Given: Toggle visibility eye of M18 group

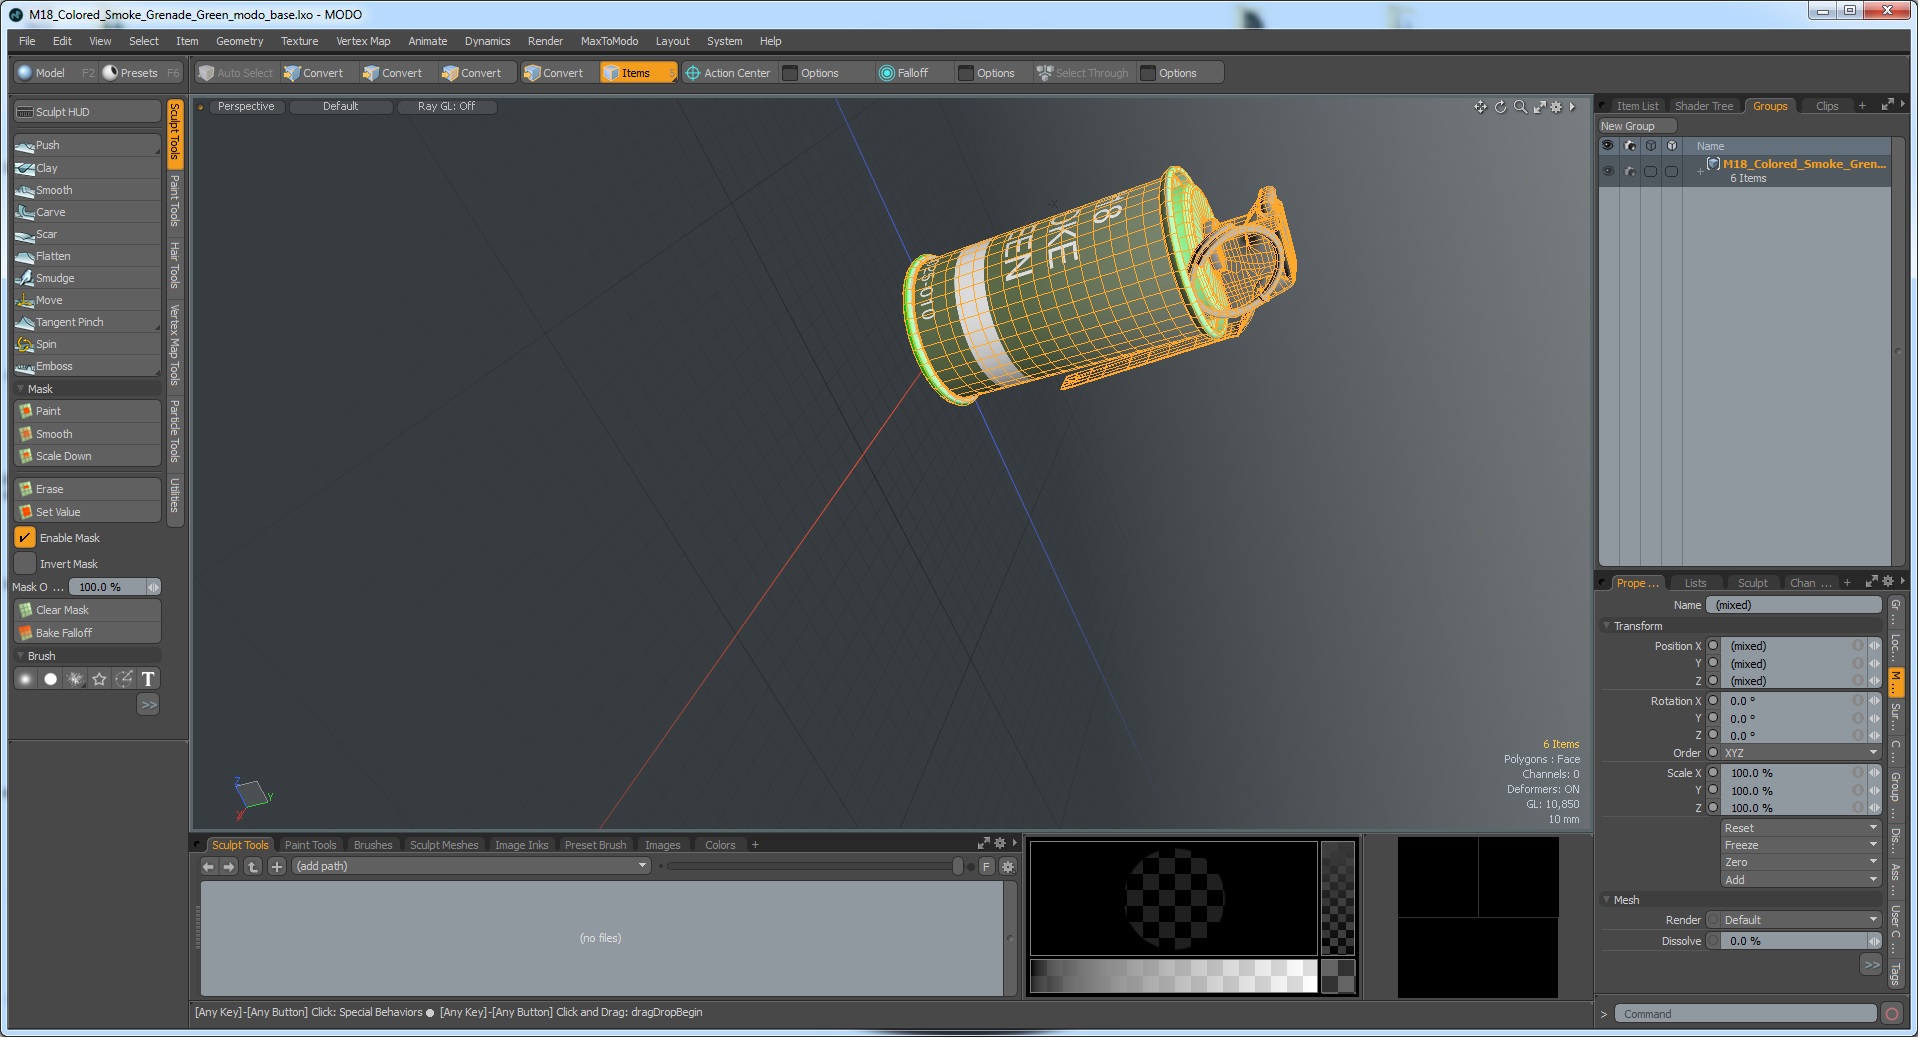Looking at the screenshot, I should [1608, 171].
